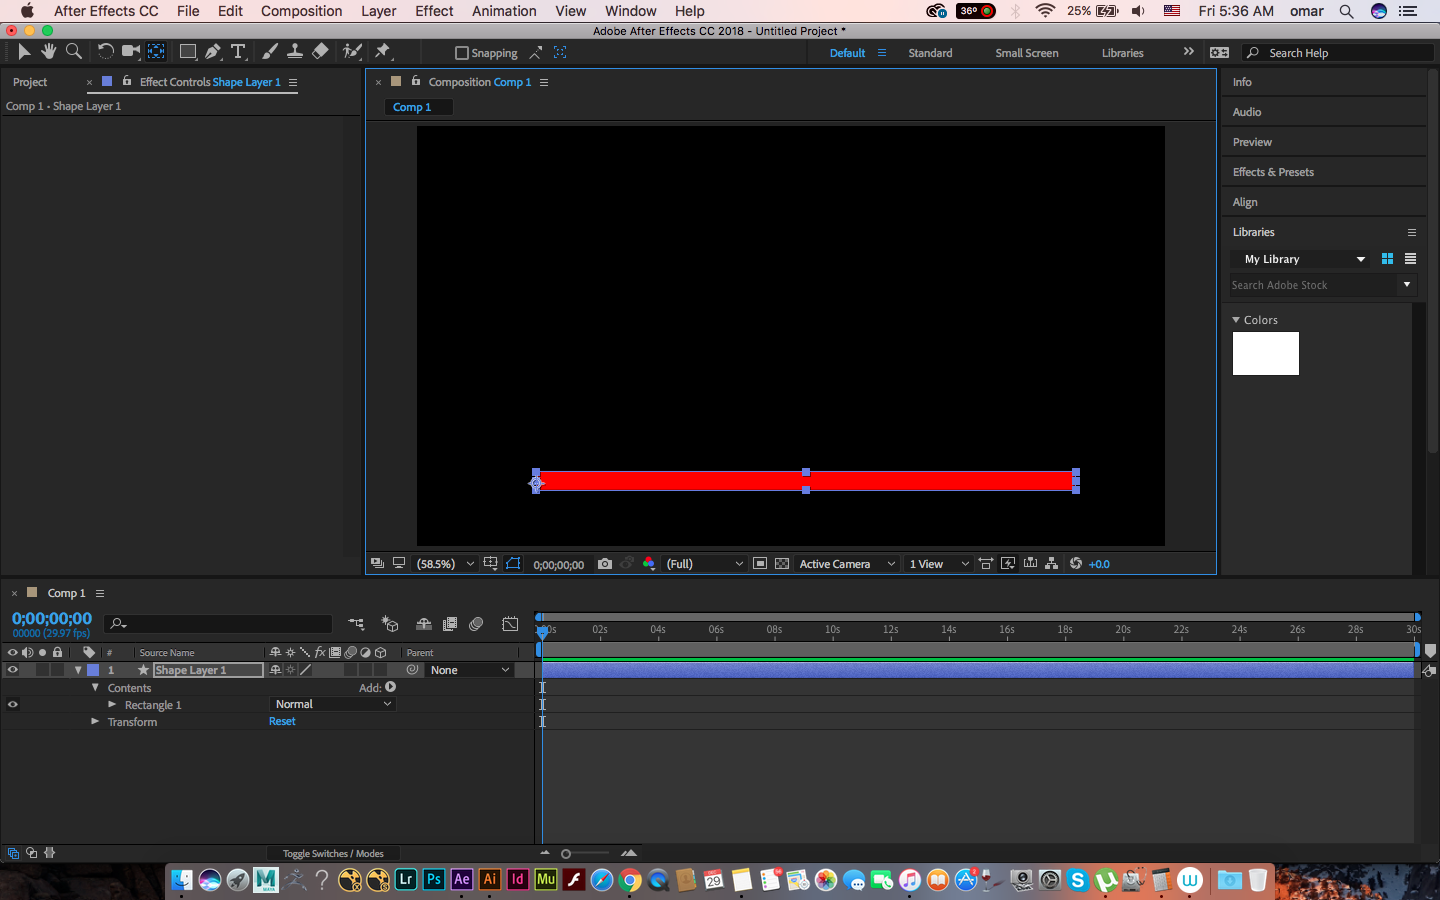Select the Brush tool
Image resolution: width=1440 pixels, height=900 pixels.
[270, 52]
